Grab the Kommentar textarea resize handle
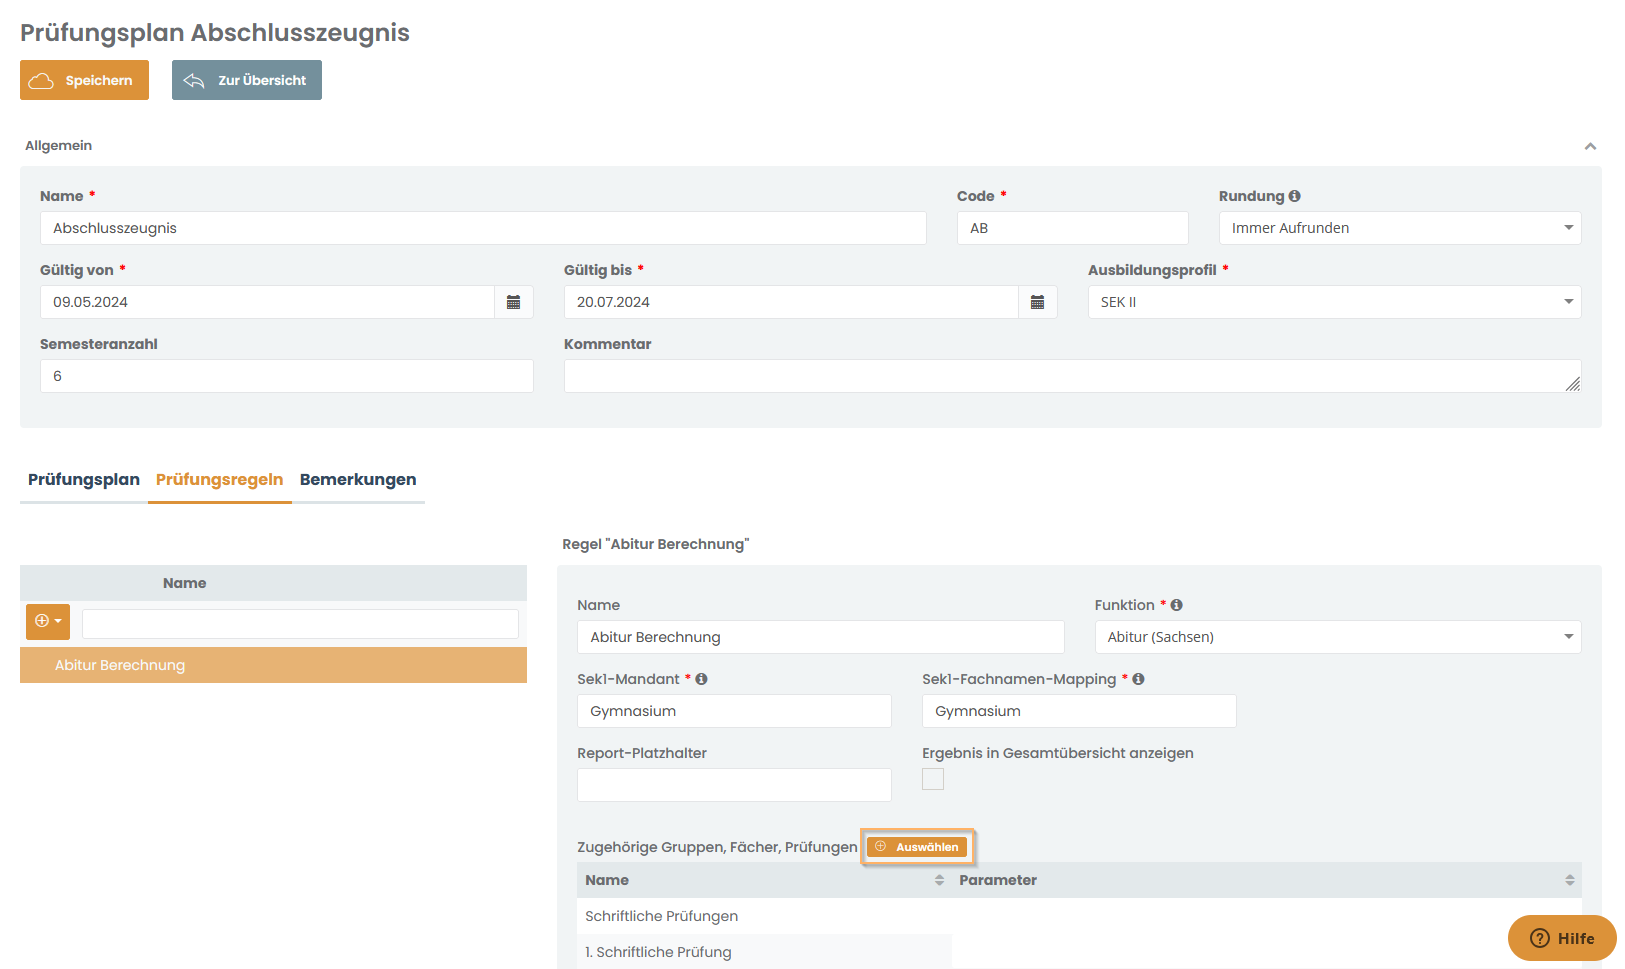Image resolution: width=1625 pixels, height=969 pixels. (x=1573, y=384)
